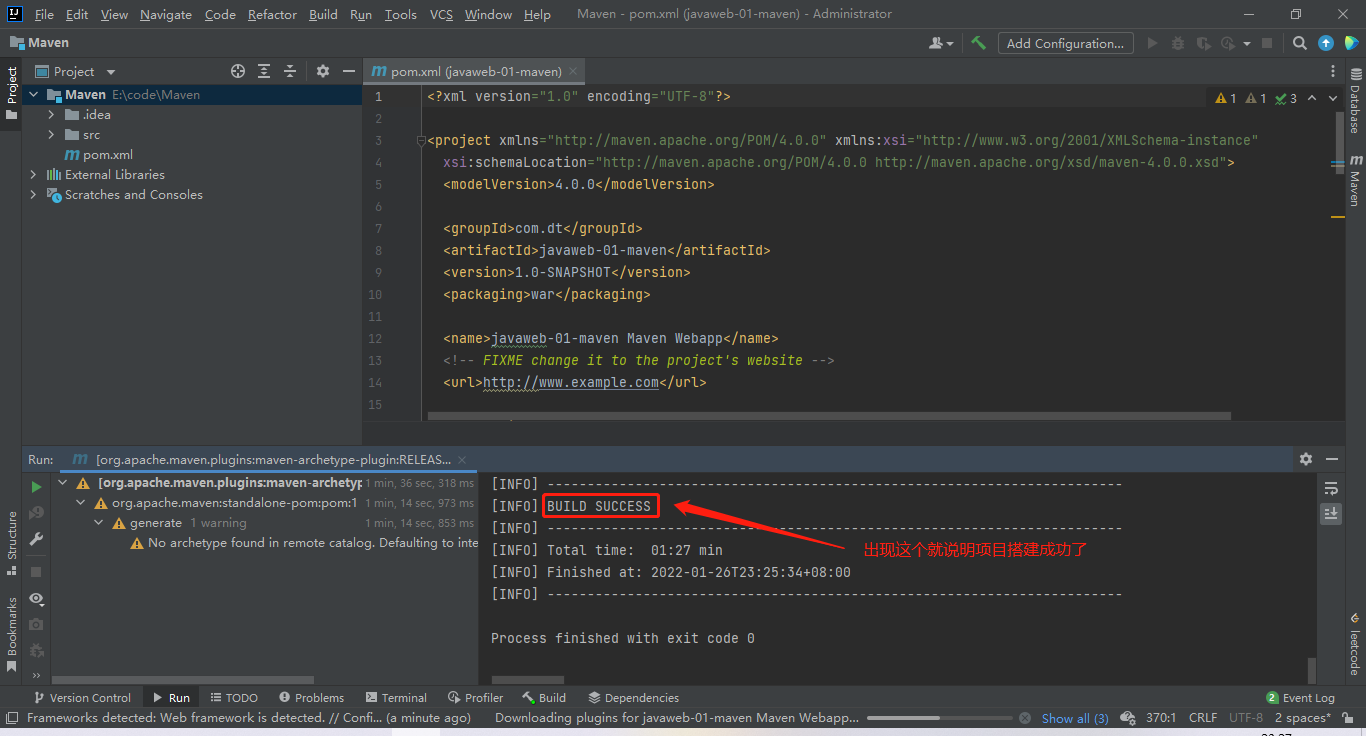The width and height of the screenshot is (1366, 736).
Task: Open the Event Log
Action: coord(1300,698)
